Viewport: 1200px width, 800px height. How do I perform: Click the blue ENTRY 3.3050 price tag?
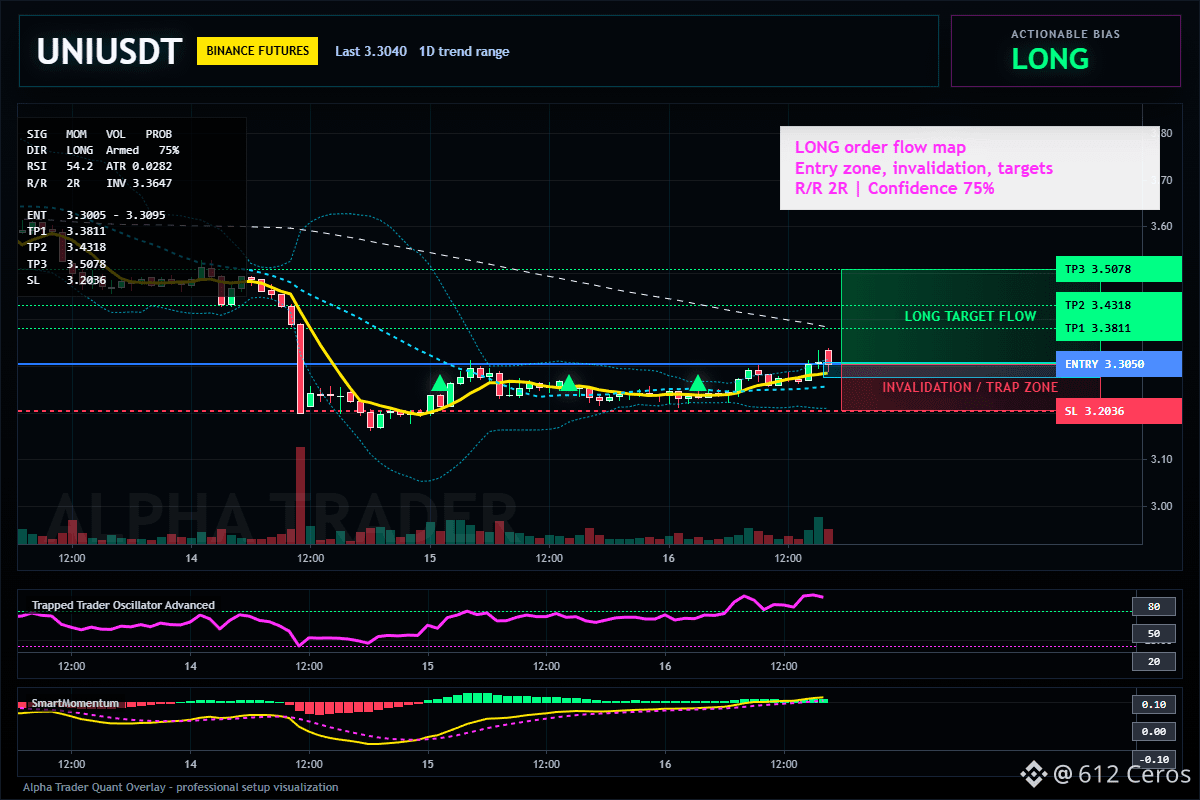(x=1118, y=364)
